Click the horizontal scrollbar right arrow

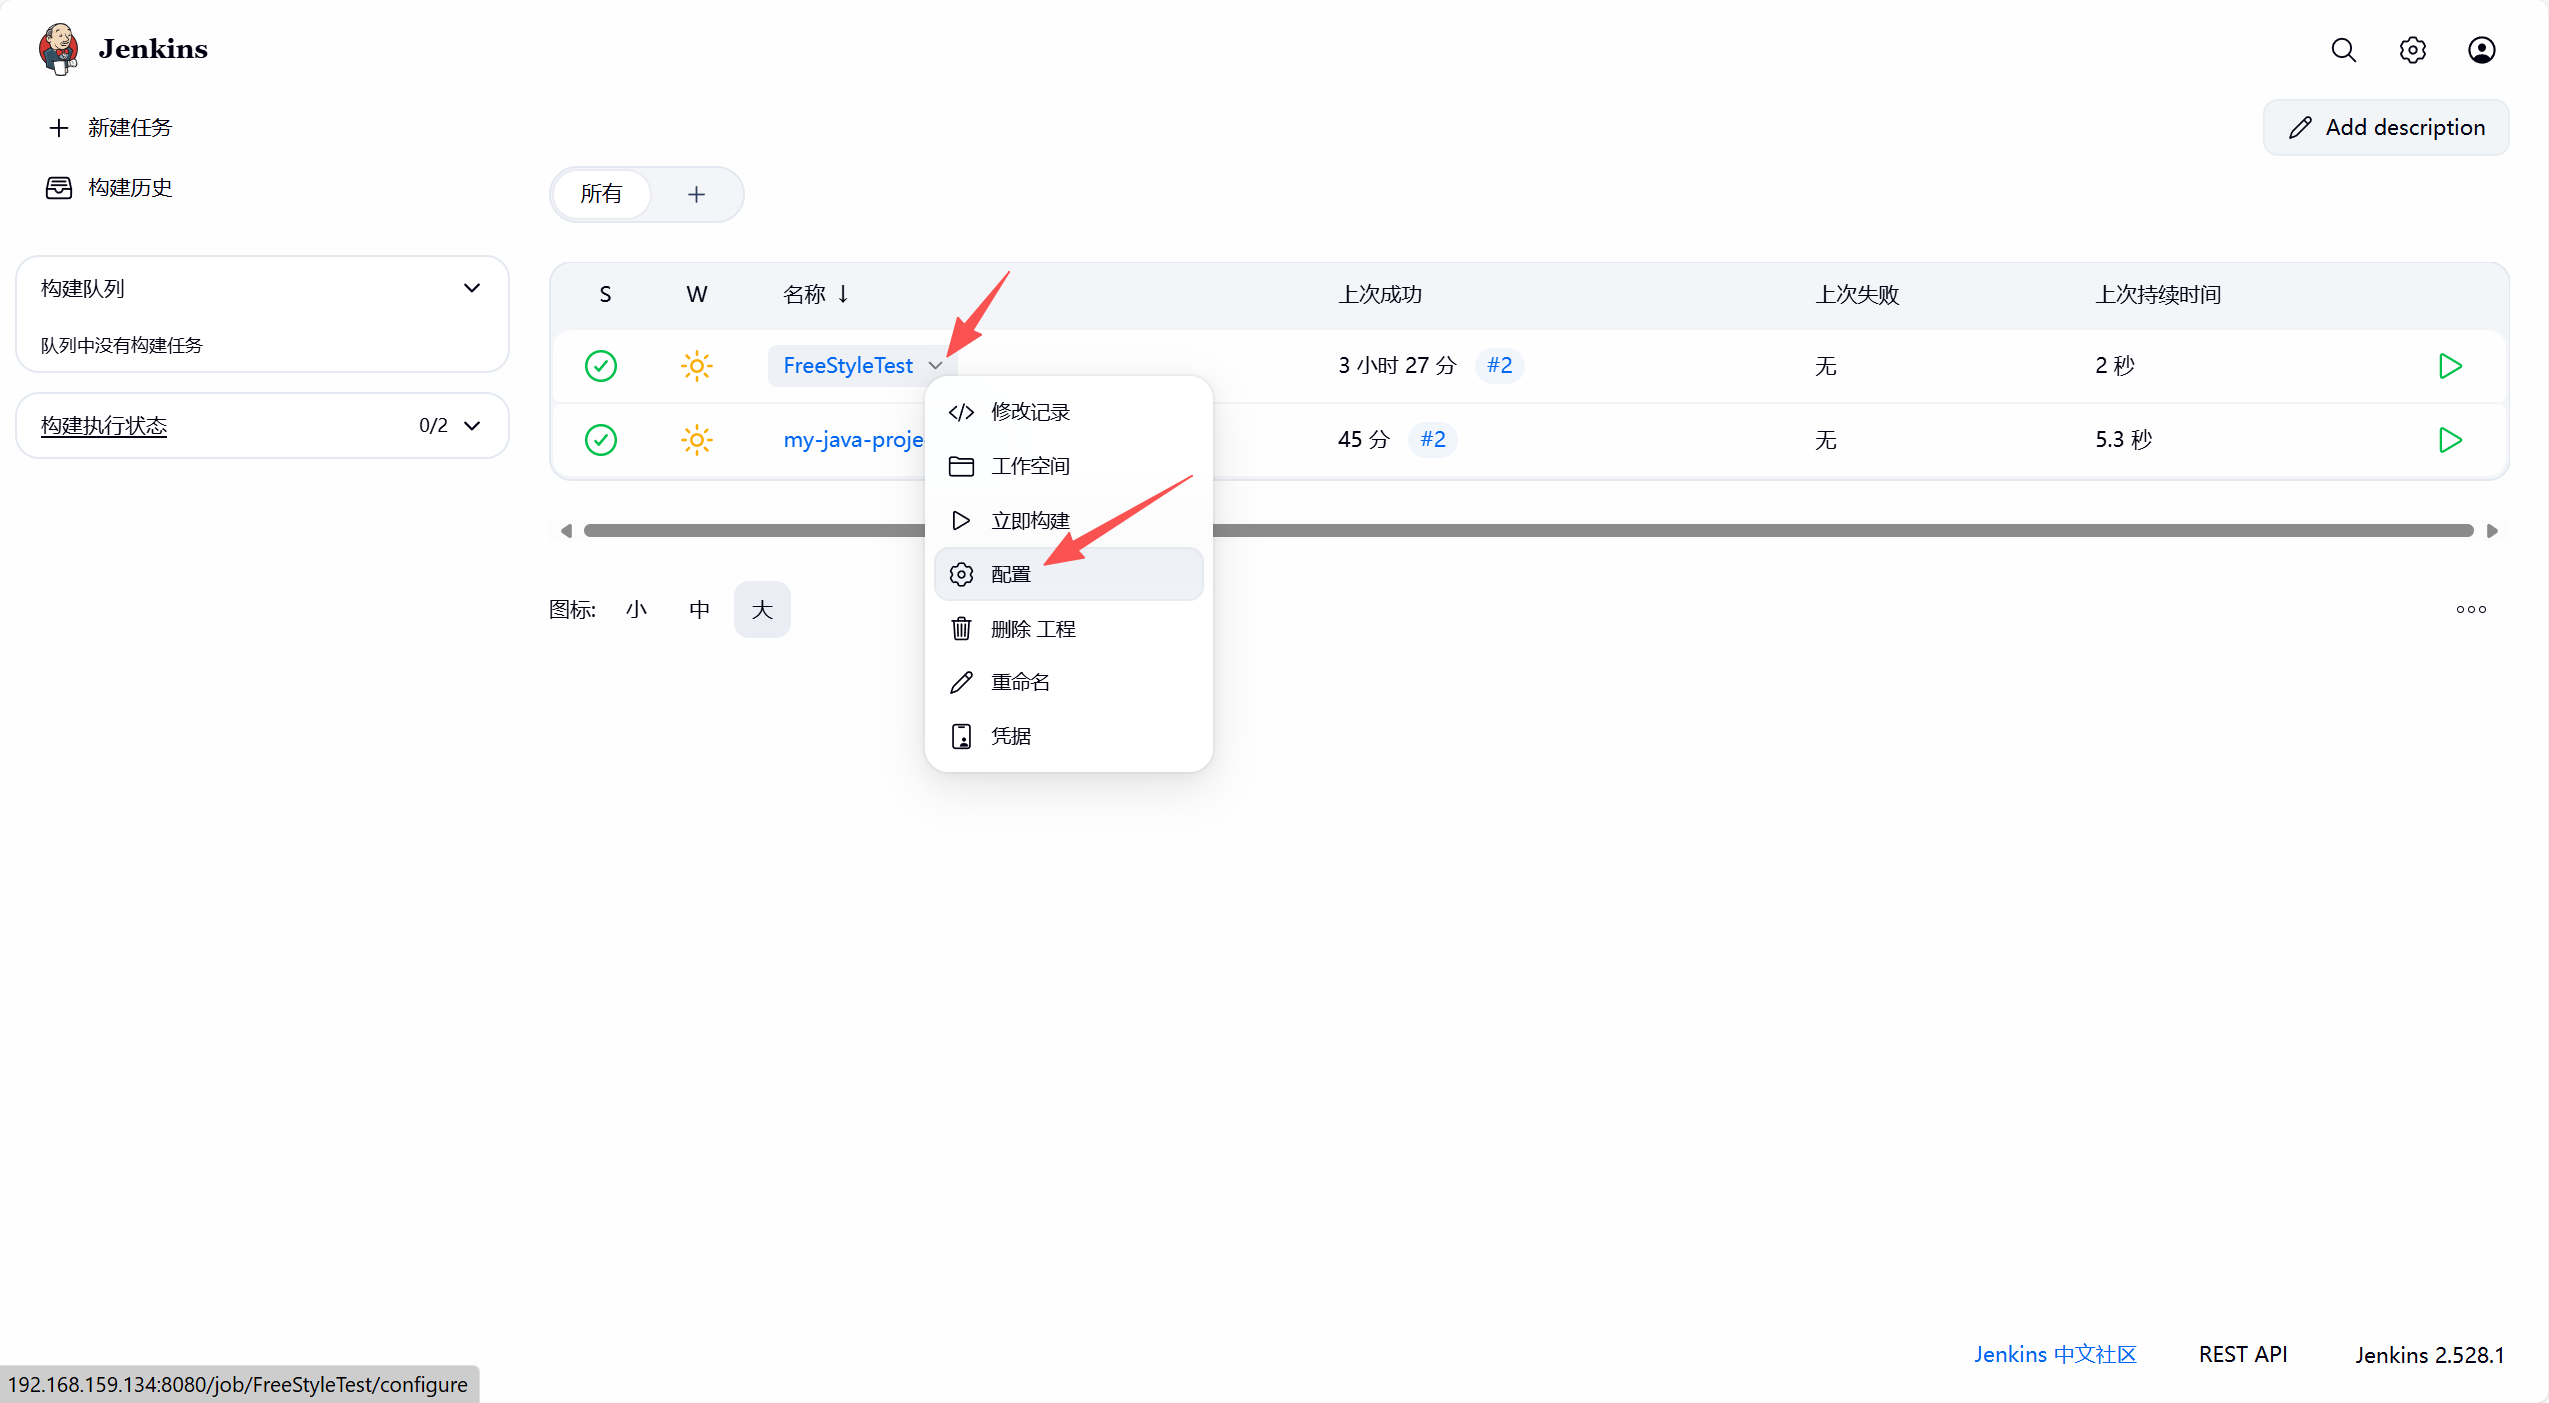click(2492, 531)
